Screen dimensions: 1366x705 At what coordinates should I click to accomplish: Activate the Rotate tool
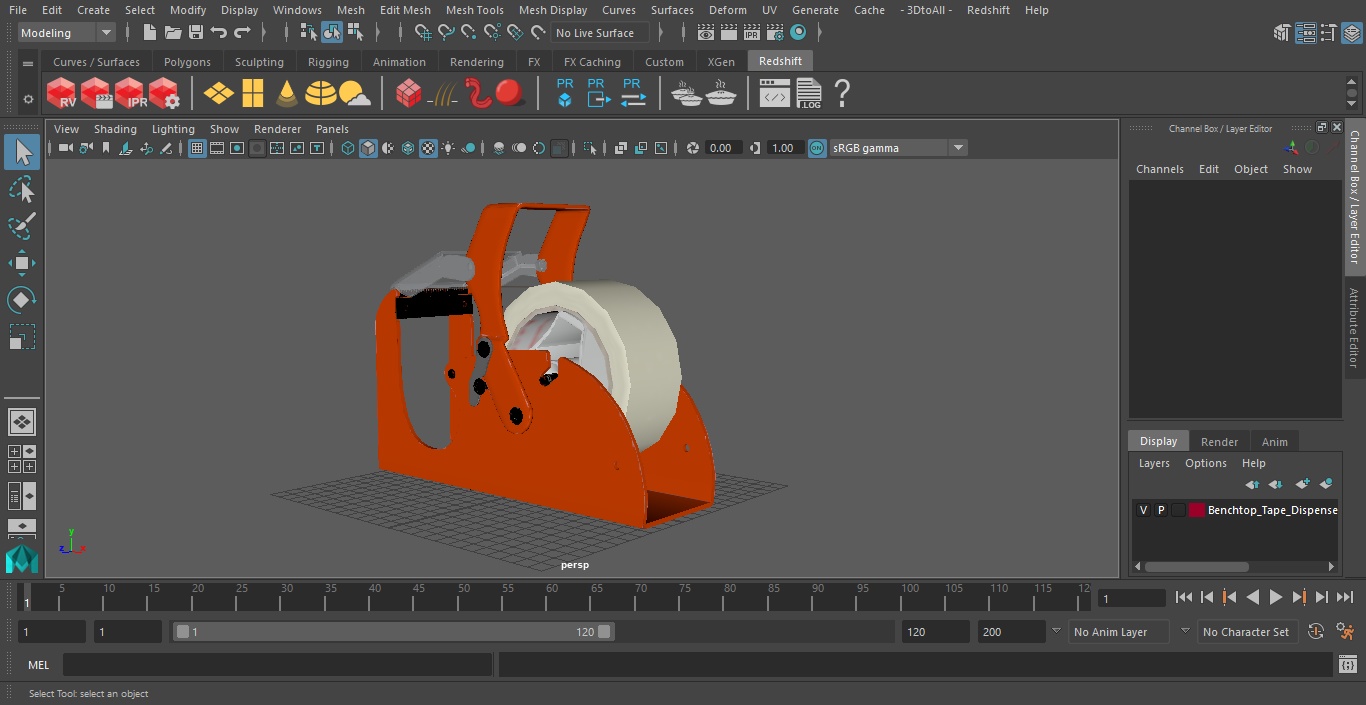pos(21,299)
